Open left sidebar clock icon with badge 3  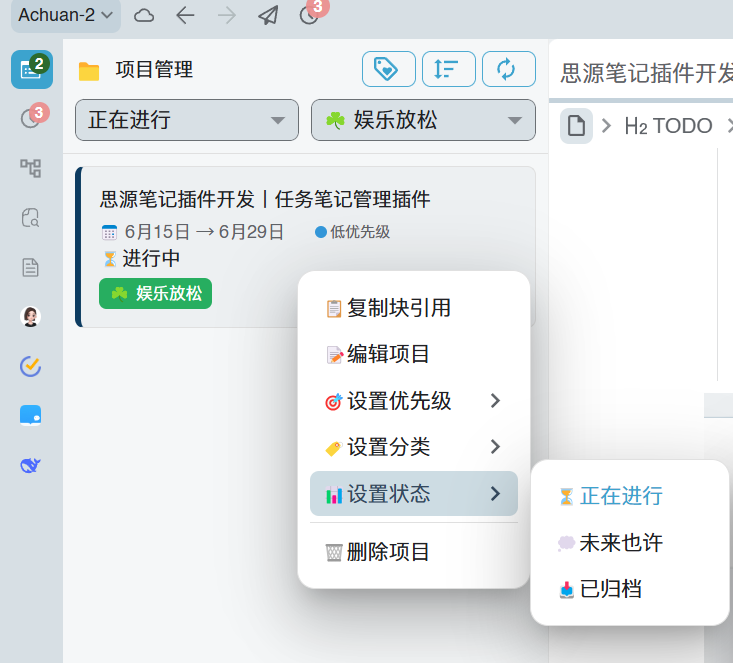tap(31, 118)
